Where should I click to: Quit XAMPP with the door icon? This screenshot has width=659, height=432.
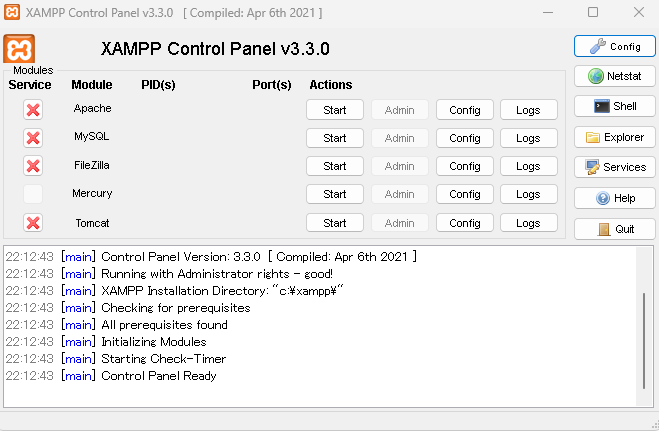click(614, 229)
